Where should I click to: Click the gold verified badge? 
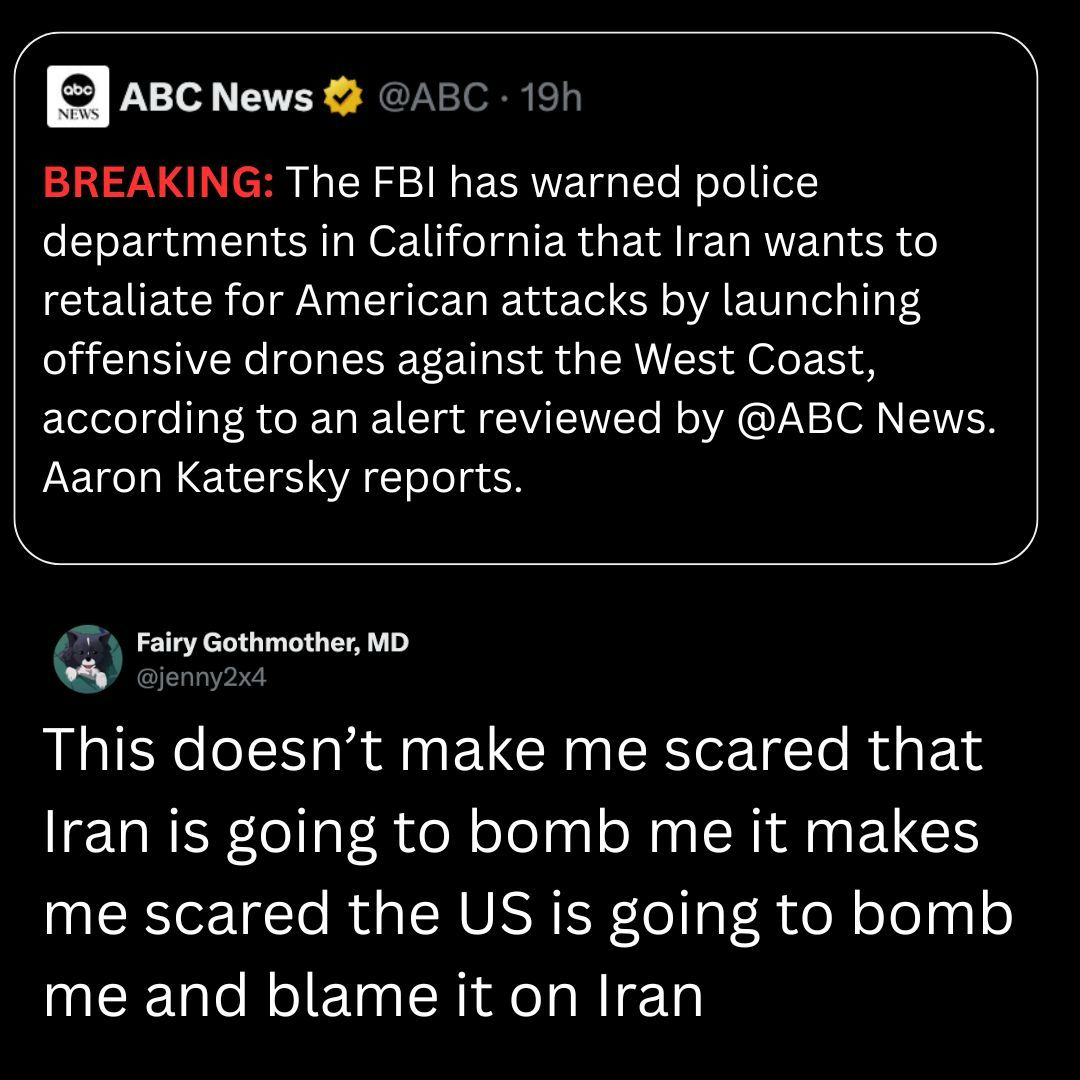343,98
